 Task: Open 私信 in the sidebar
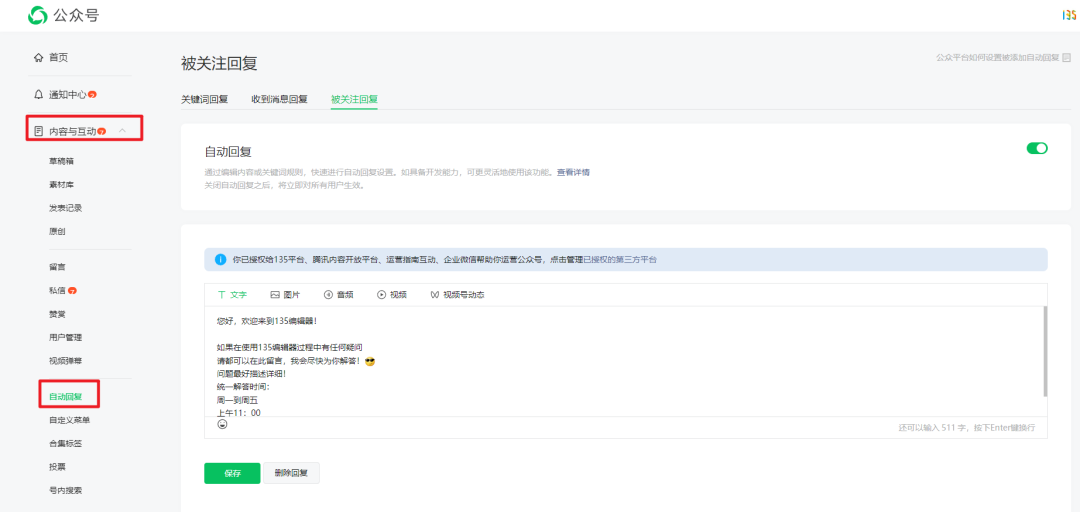click(57, 291)
